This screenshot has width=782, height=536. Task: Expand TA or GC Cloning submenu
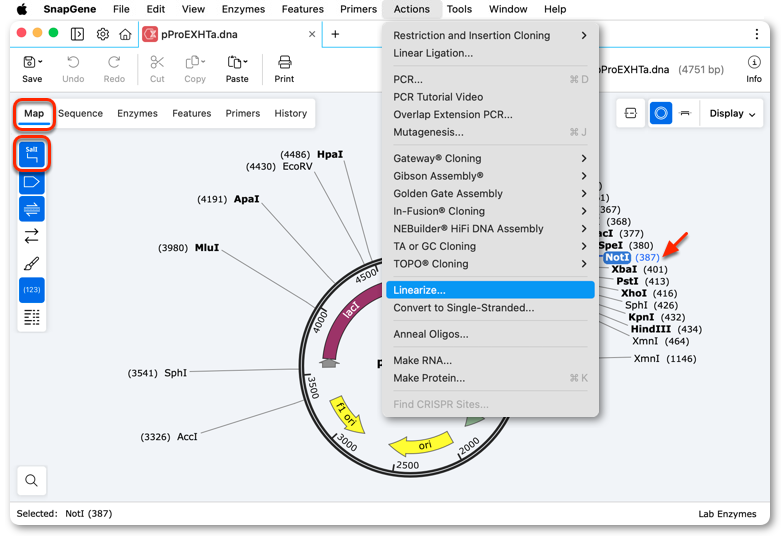pos(490,246)
